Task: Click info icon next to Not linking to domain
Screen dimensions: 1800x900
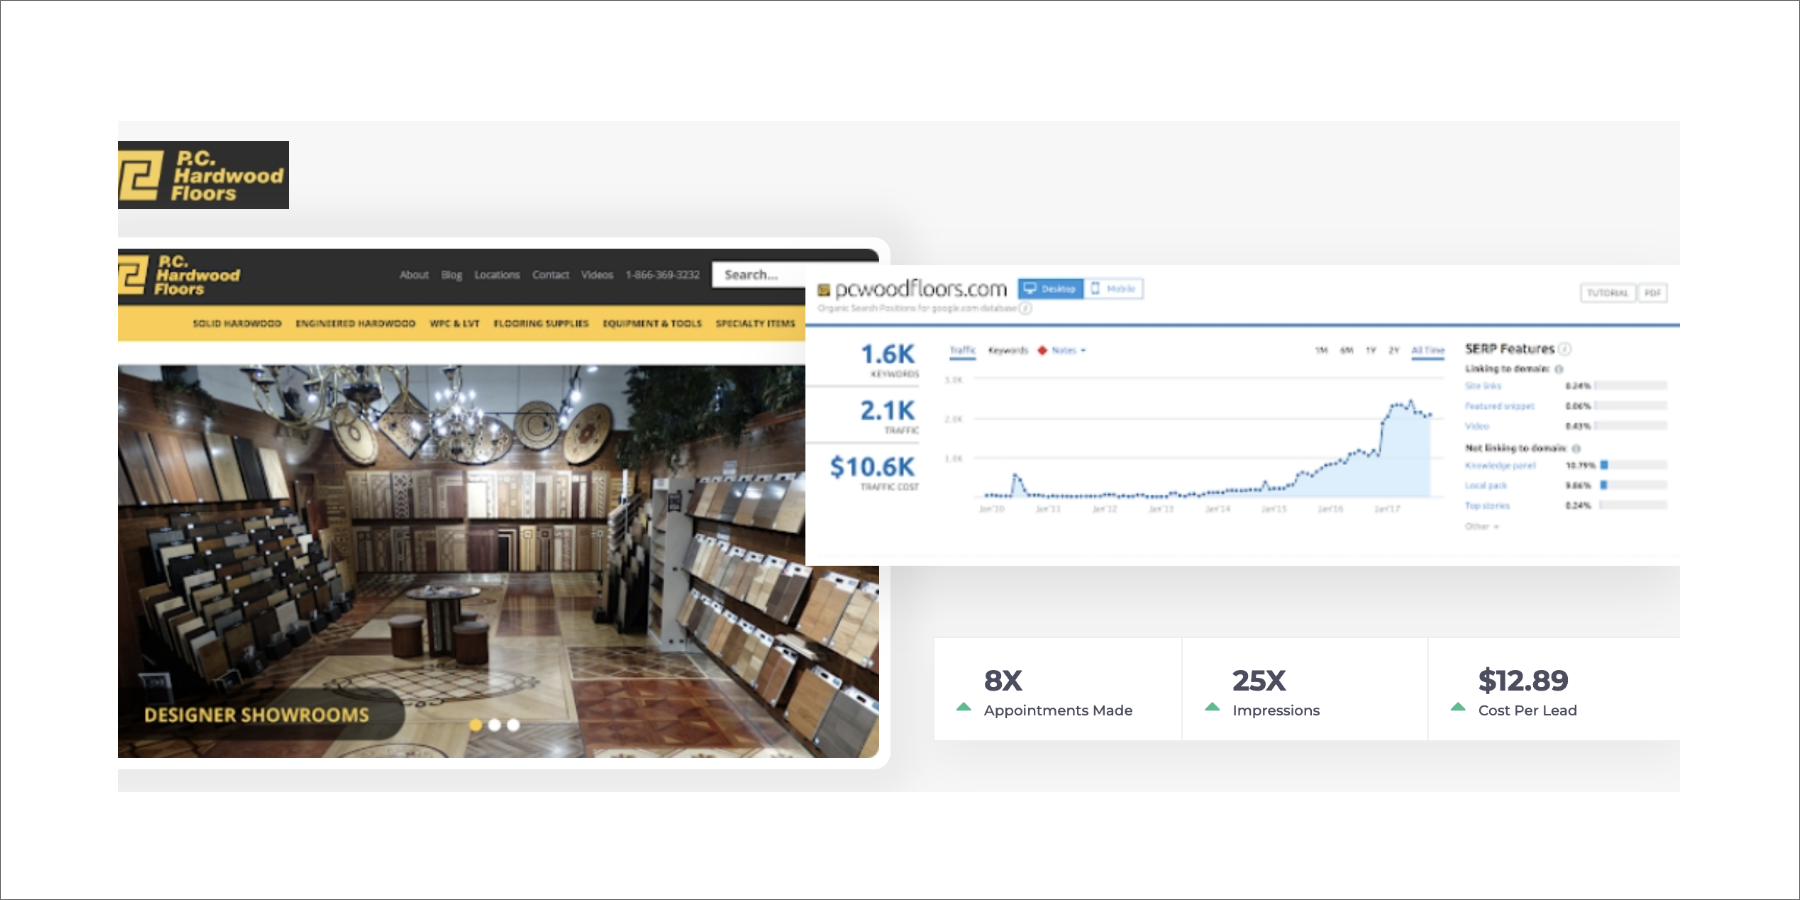Action: tap(1576, 449)
